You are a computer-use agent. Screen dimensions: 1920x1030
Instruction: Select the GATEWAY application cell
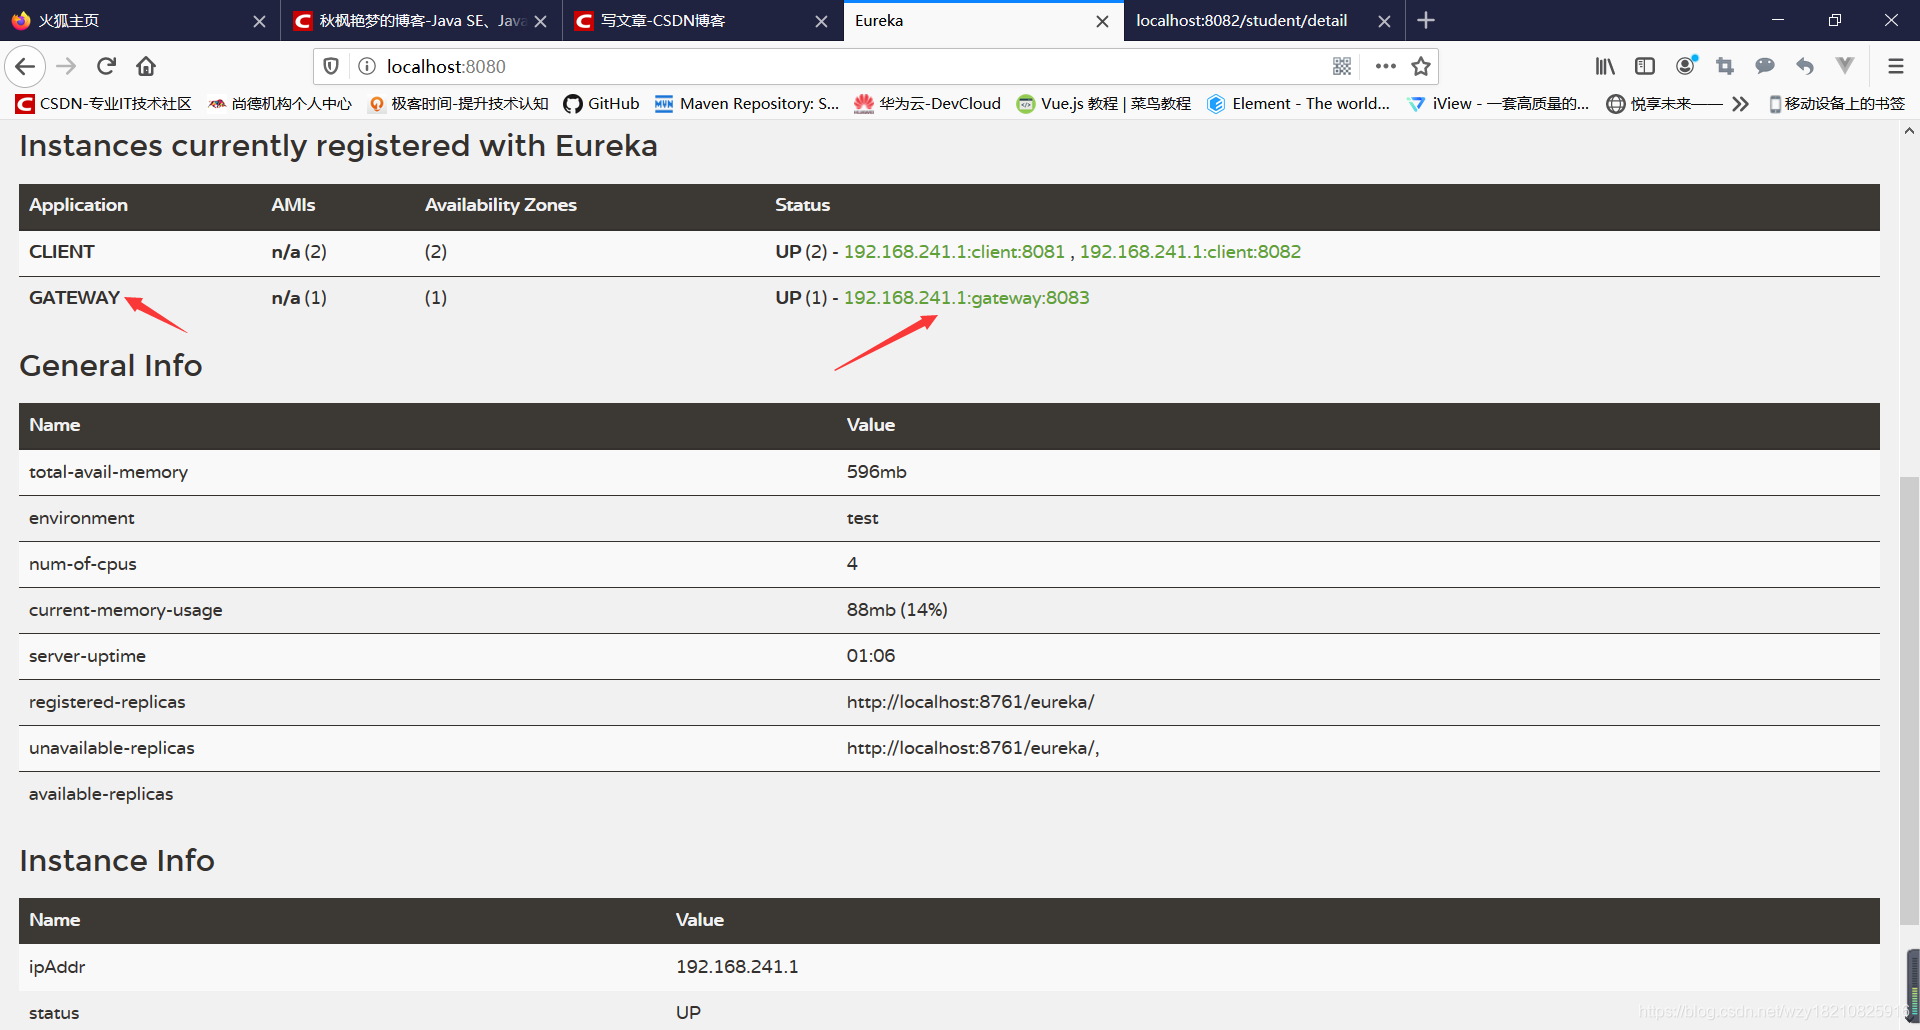(x=74, y=298)
